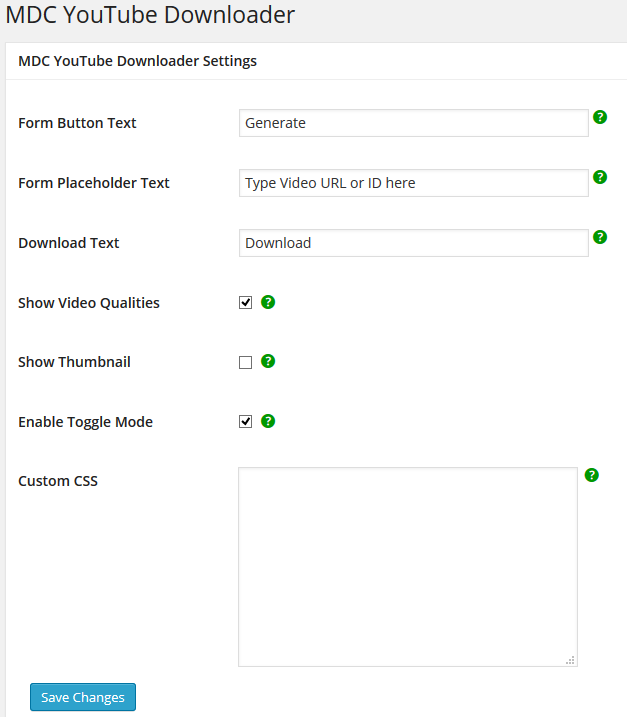Focus the Form Placeholder Text input field
This screenshot has width=627, height=717.
tap(413, 183)
